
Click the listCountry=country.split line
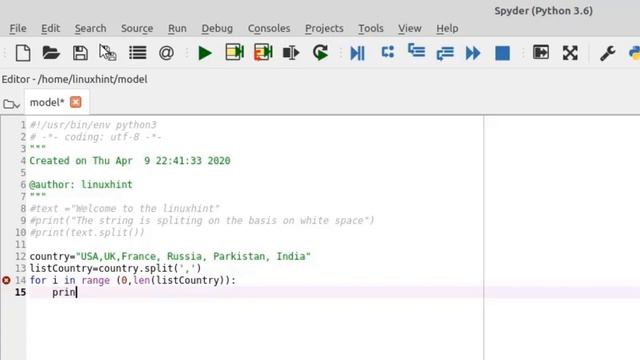[x=116, y=268]
